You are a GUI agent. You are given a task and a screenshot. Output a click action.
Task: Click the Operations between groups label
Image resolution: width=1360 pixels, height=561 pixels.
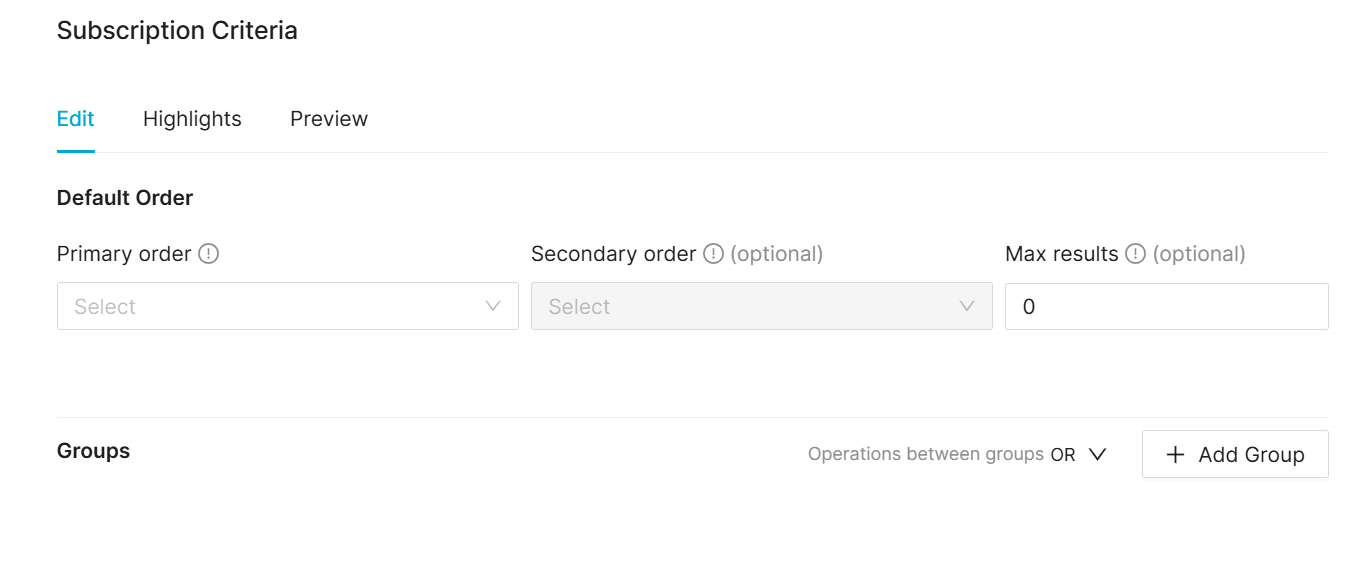tap(925, 454)
